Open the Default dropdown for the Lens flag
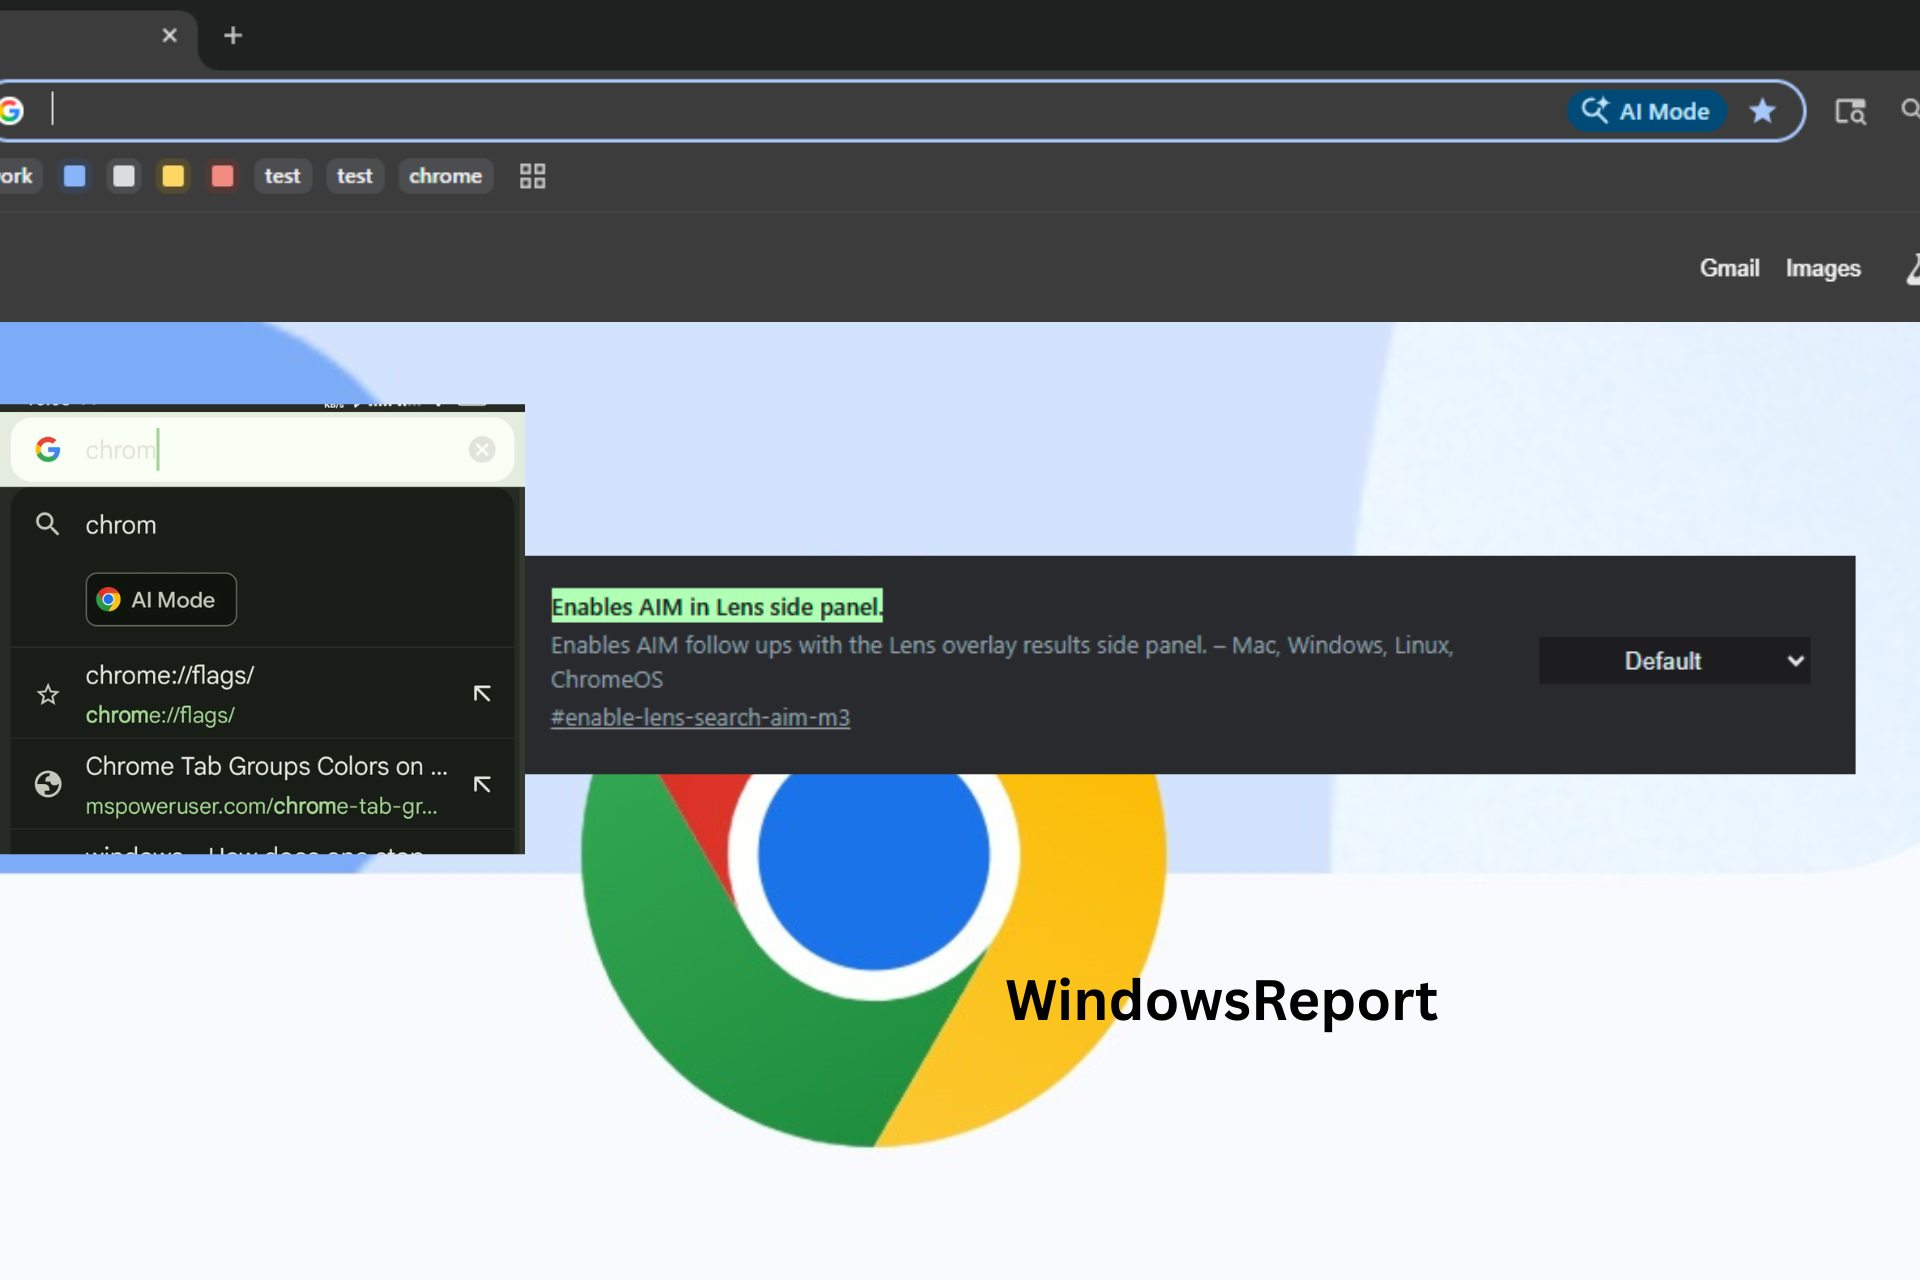Viewport: 1920px width, 1280px height. point(1674,661)
